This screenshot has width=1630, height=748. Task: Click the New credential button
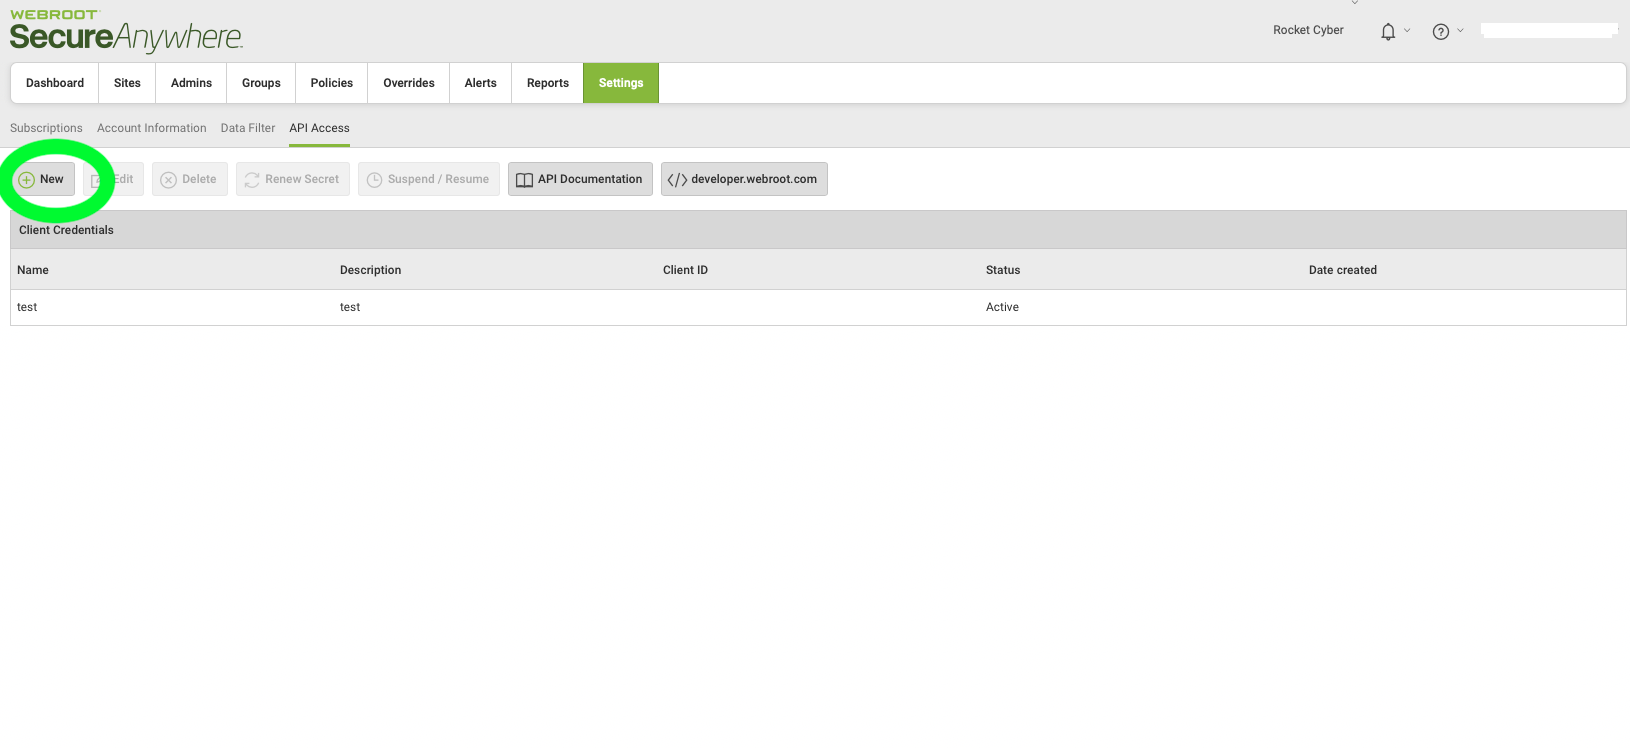(x=43, y=179)
